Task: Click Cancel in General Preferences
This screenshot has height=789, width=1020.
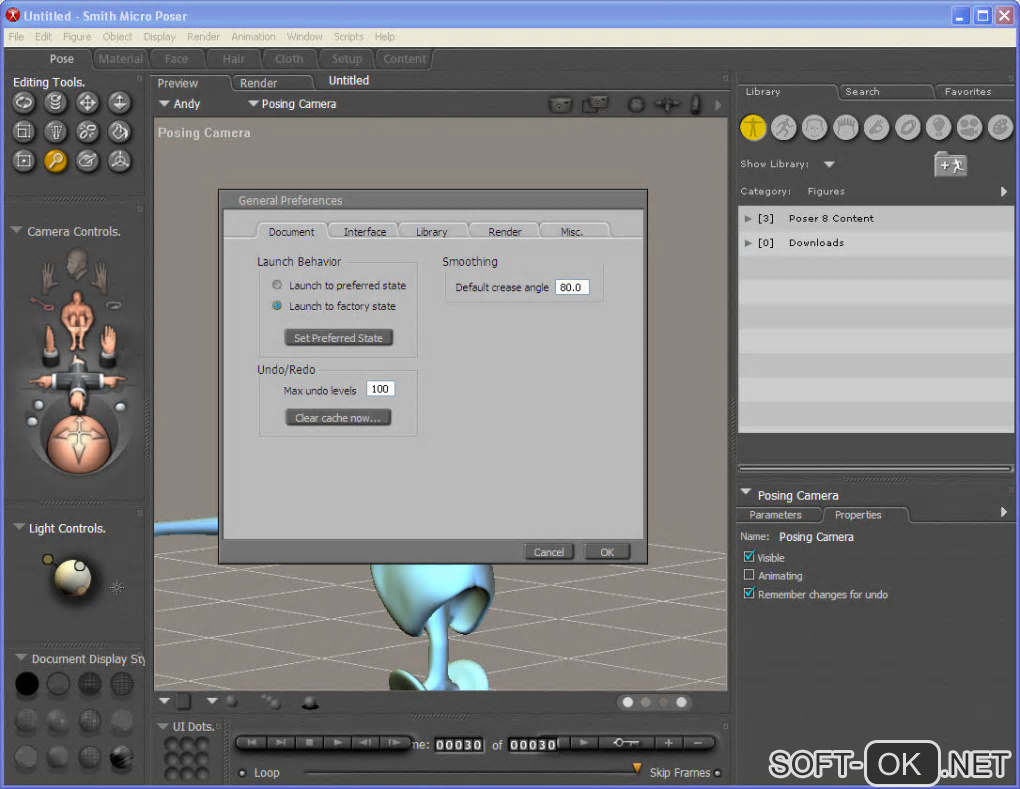Action: pos(549,552)
